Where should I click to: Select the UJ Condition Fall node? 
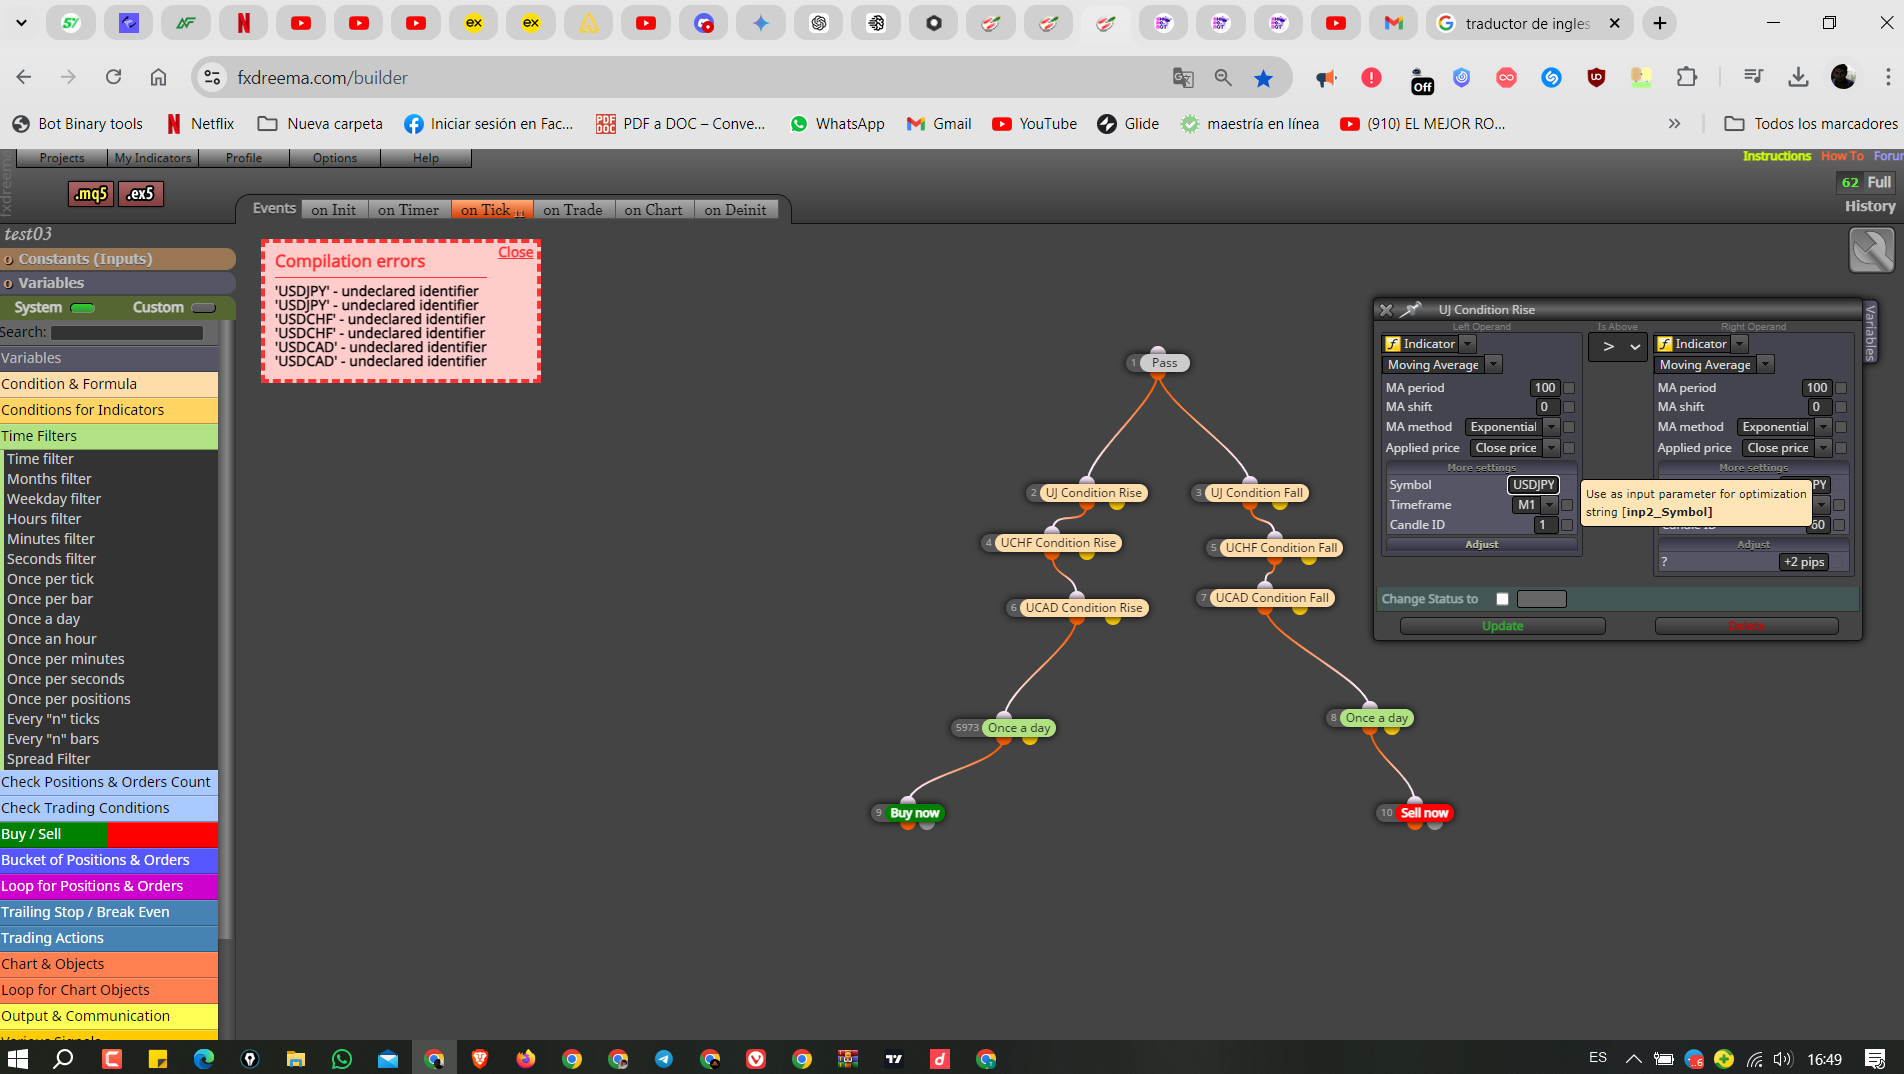tap(1256, 493)
